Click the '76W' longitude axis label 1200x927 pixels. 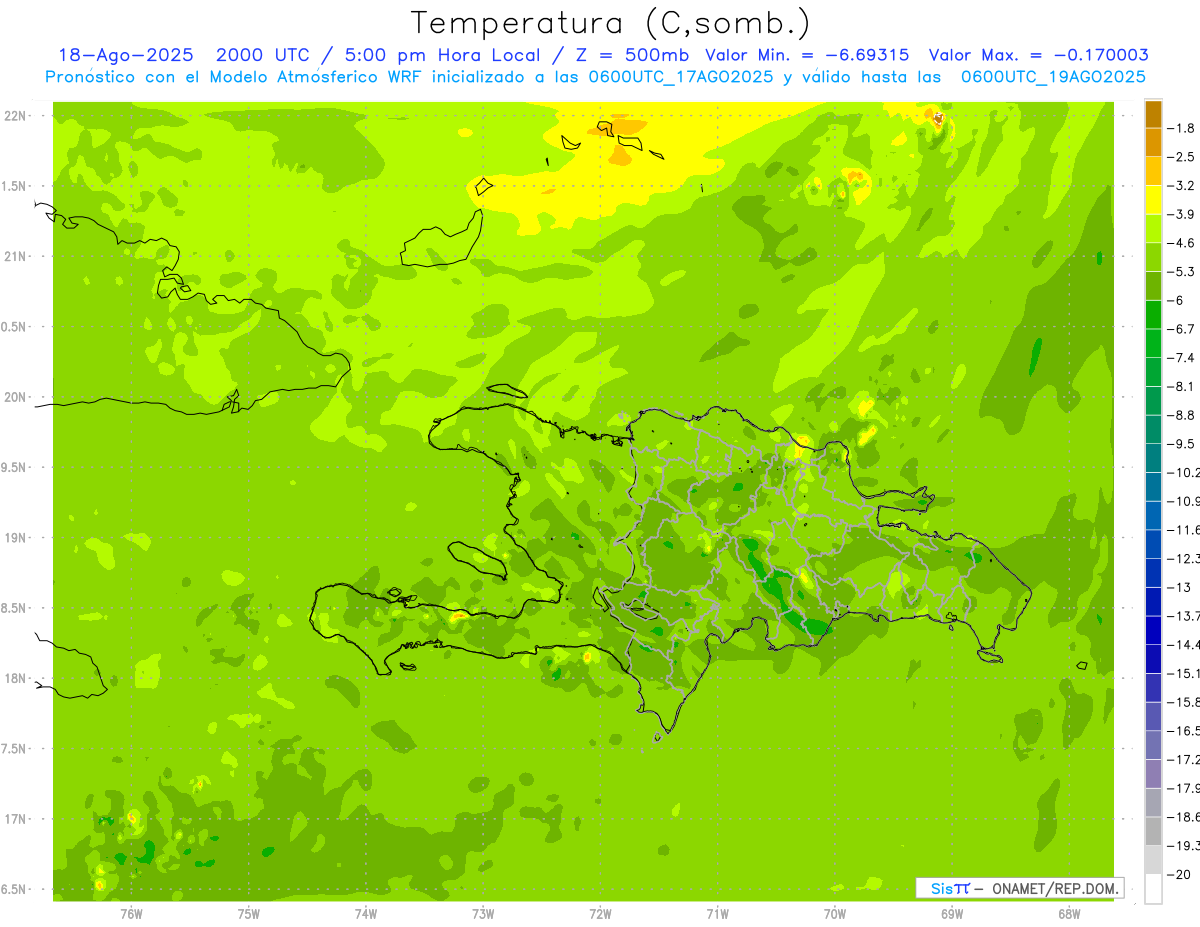(131, 914)
